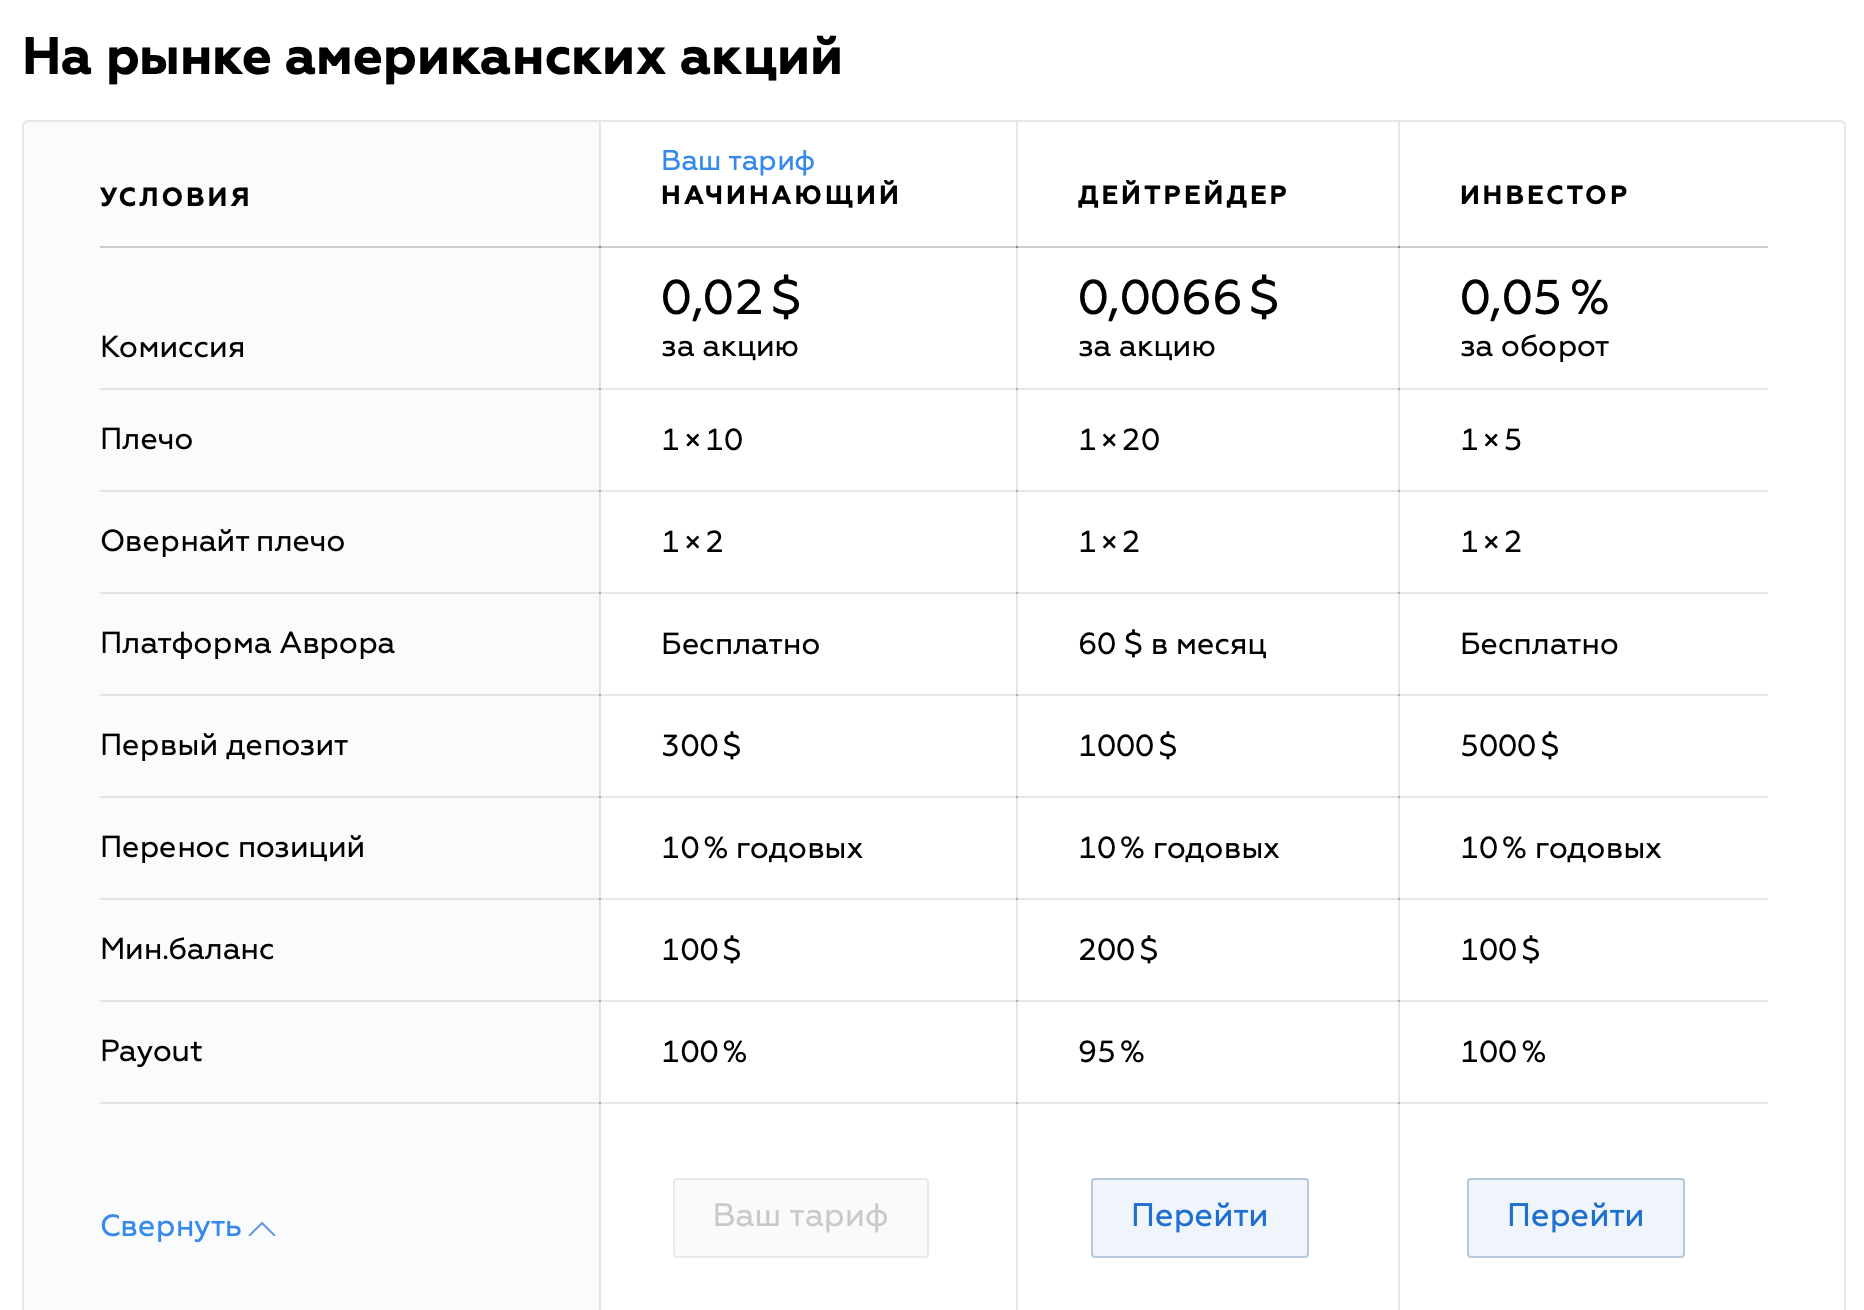The image size is (1864, 1310).
Task: Click the Платформа Аврора row label
Action: pyautogui.click(x=247, y=643)
